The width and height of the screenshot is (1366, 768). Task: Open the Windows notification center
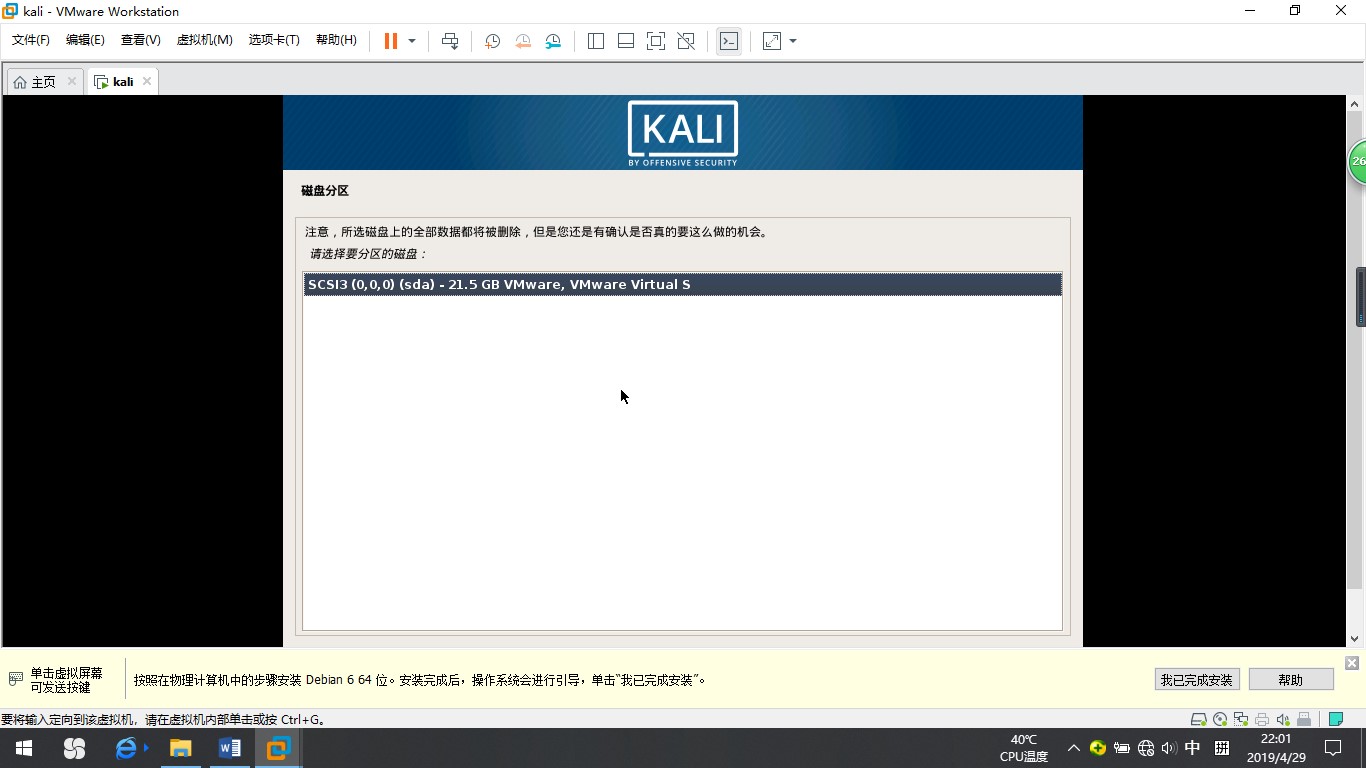point(1333,748)
